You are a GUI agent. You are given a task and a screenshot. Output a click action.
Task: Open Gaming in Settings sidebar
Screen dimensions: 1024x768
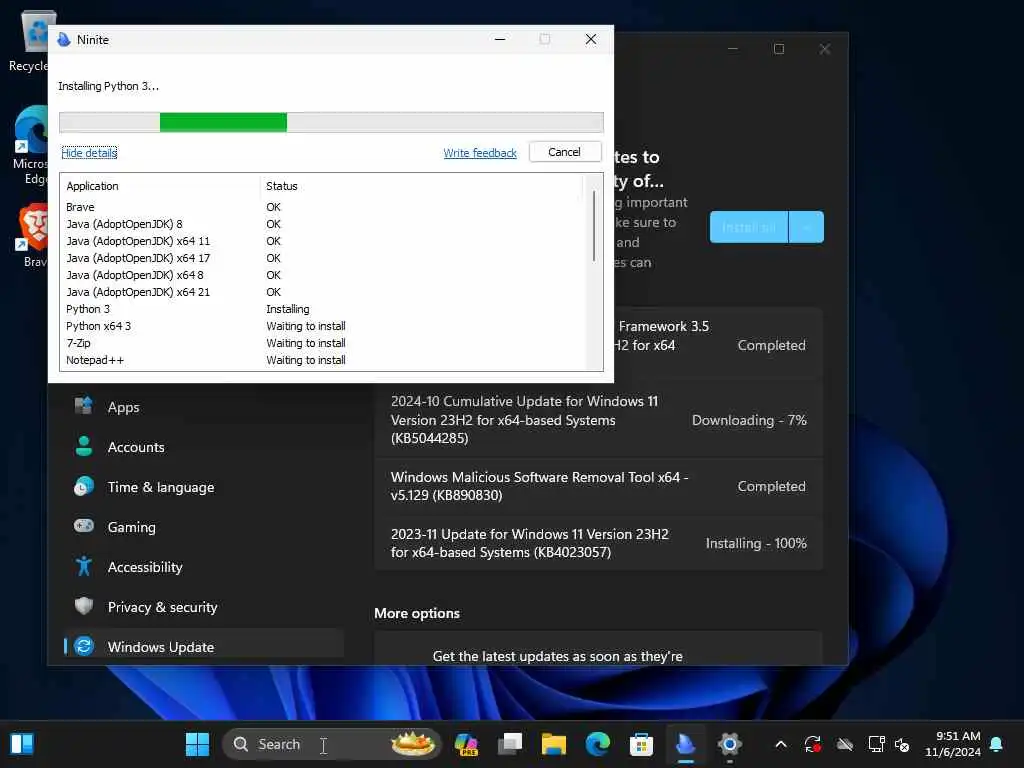pos(204,527)
